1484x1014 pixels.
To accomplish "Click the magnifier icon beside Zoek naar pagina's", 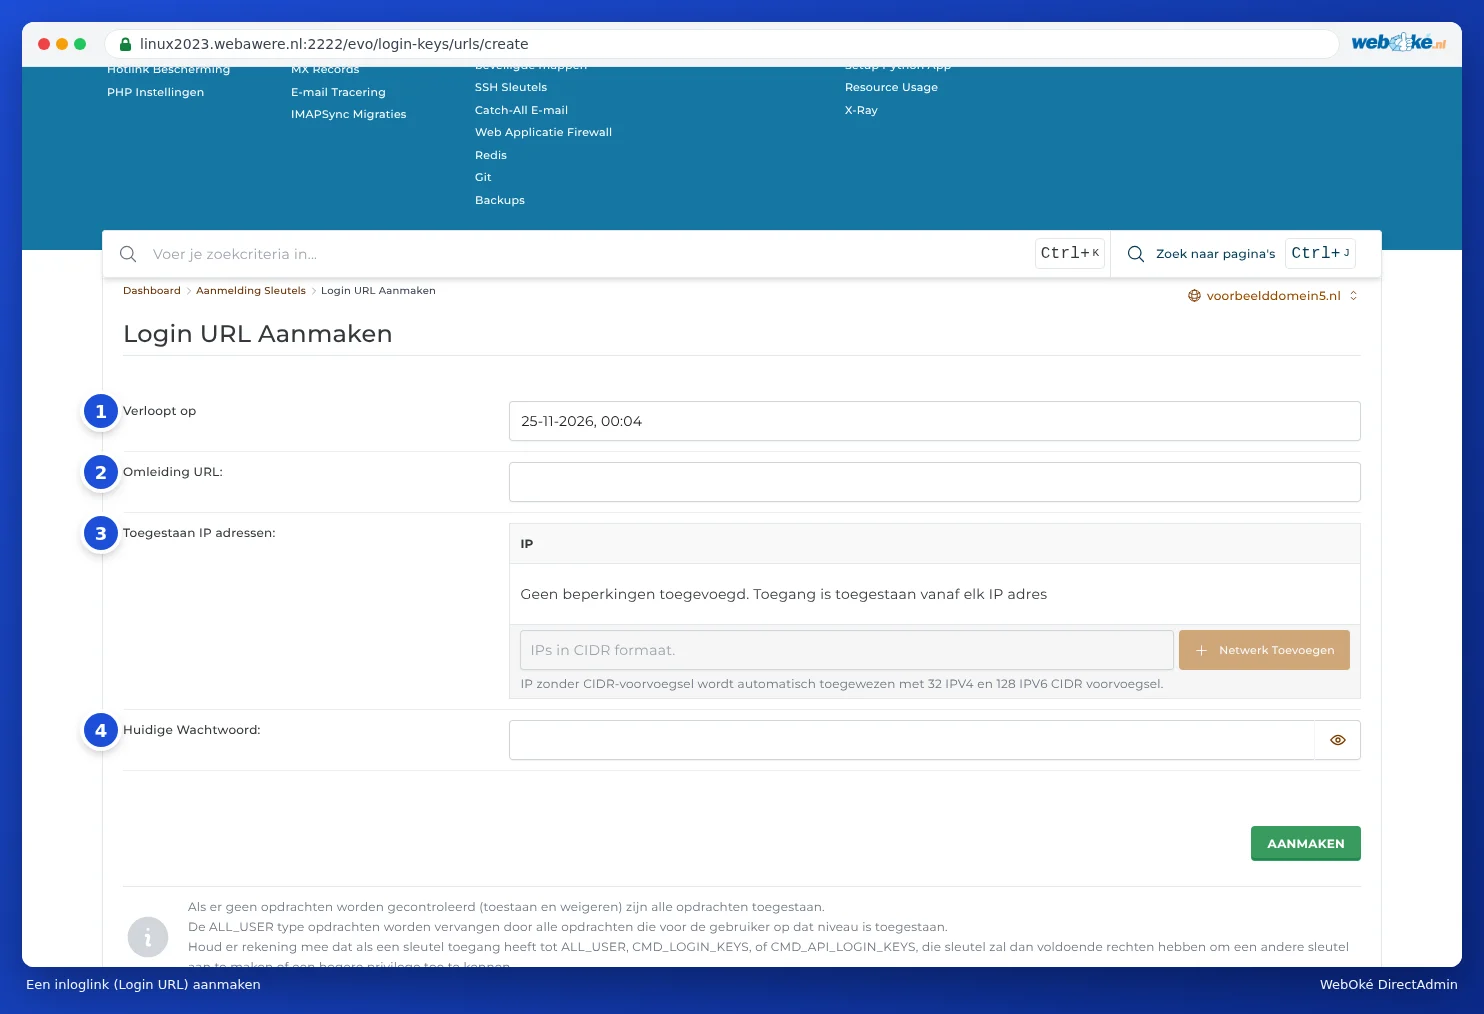I will click(1136, 254).
